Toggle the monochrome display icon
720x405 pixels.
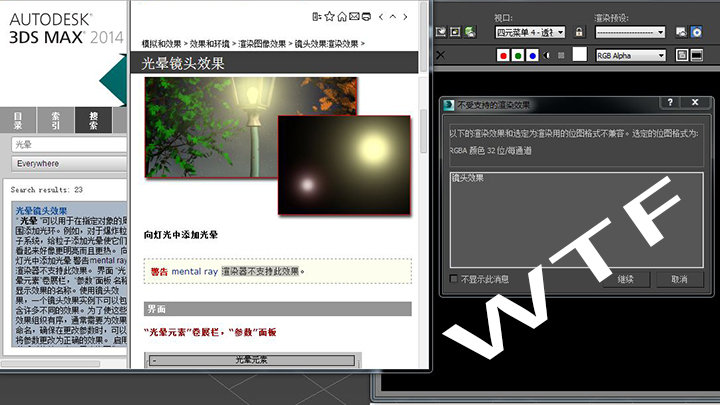(561, 56)
